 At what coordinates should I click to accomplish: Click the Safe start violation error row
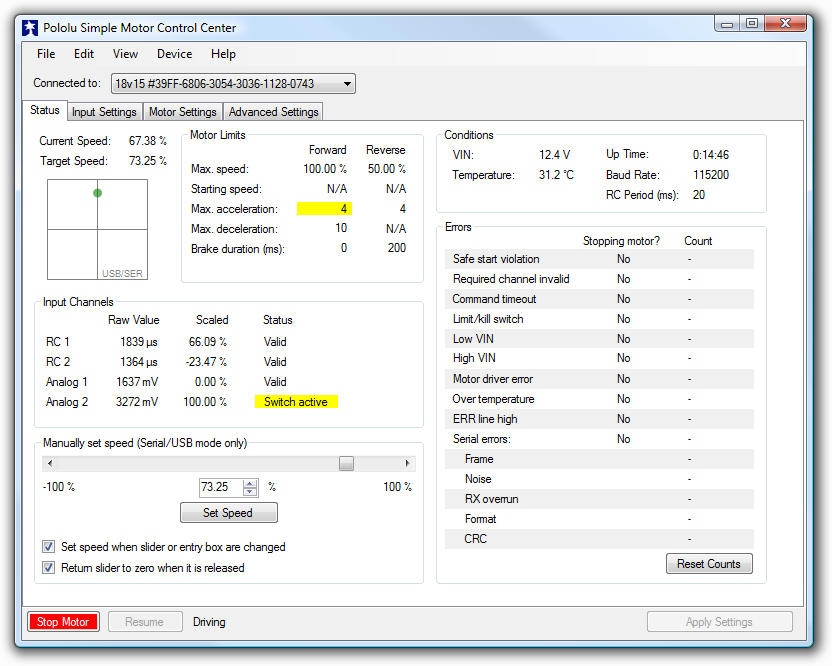point(600,259)
